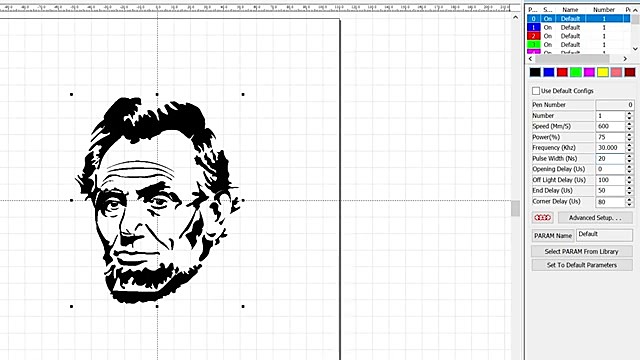The width and height of the screenshot is (640, 360).
Task: Click Set To Default Parameters button
Action: 582,265
